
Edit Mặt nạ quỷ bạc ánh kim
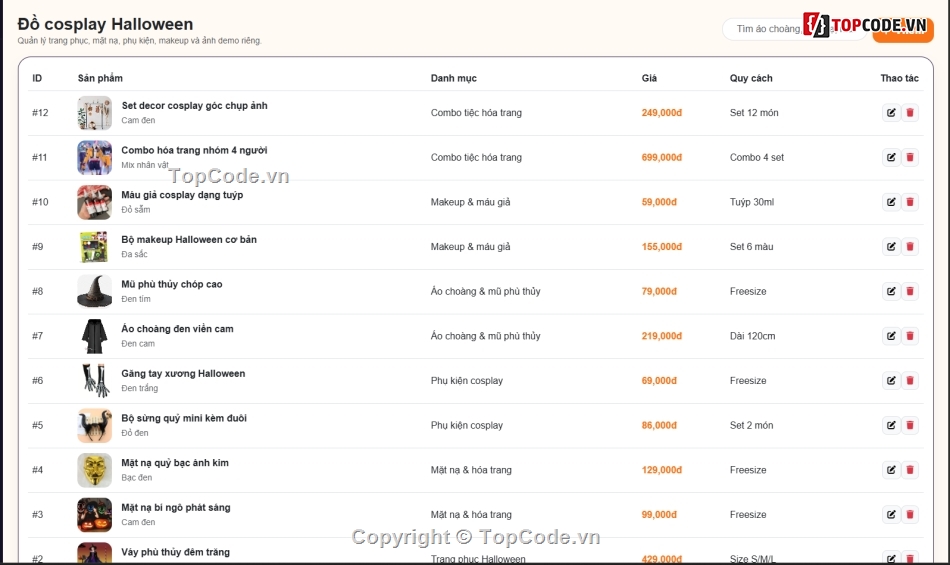pyautogui.click(x=891, y=470)
